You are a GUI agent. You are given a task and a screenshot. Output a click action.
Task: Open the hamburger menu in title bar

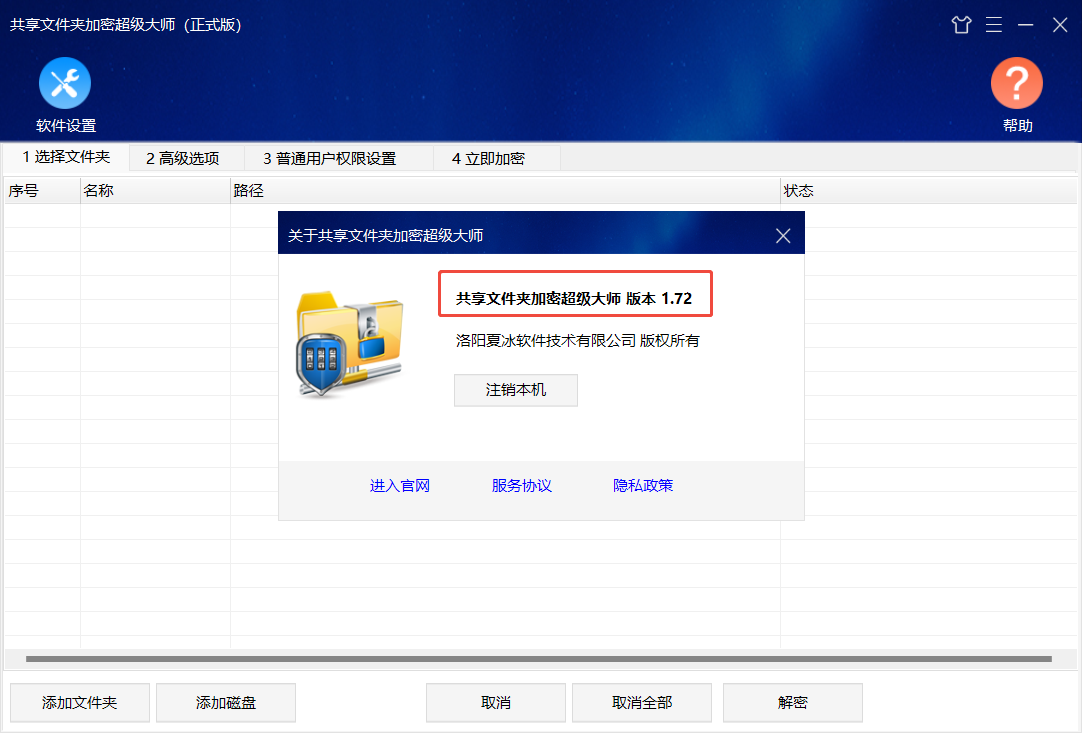[x=994, y=25]
